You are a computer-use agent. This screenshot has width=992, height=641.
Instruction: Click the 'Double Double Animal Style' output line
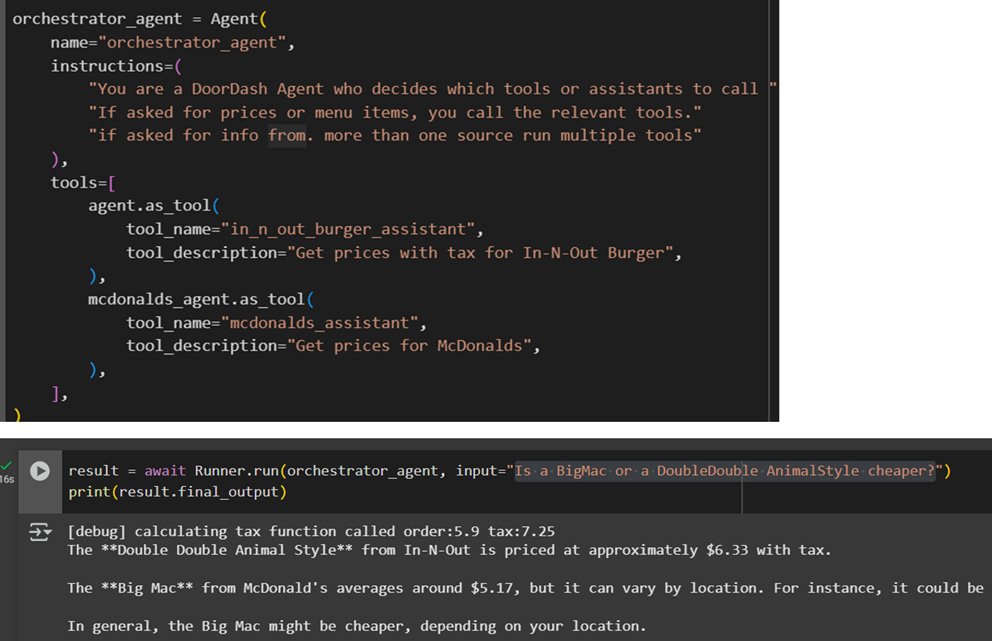pyautogui.click(x=449, y=551)
